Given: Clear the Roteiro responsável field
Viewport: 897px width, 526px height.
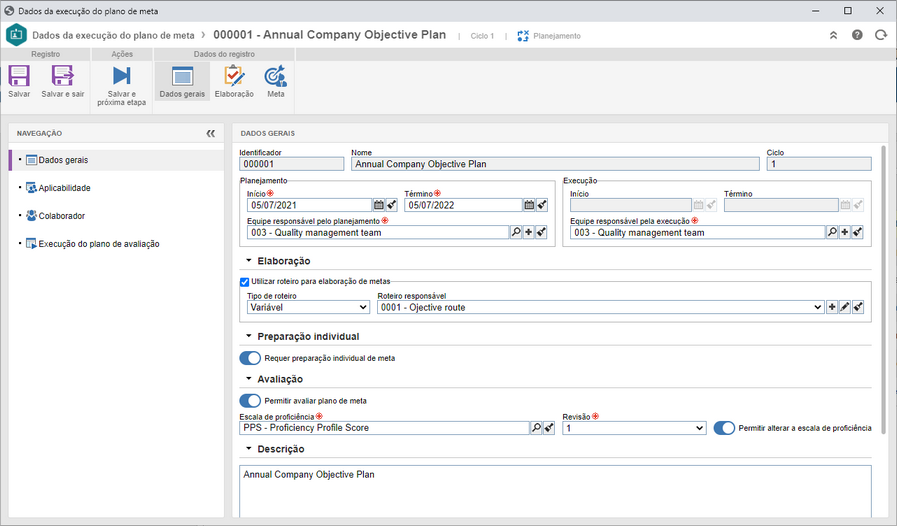Looking at the screenshot, I should click(858, 307).
